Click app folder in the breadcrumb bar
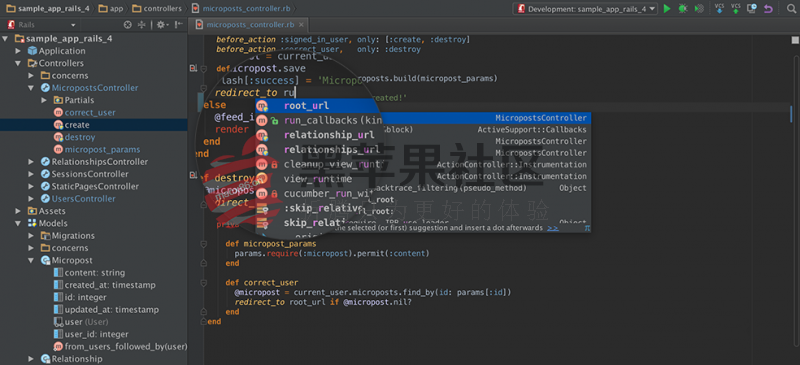 pos(110,9)
